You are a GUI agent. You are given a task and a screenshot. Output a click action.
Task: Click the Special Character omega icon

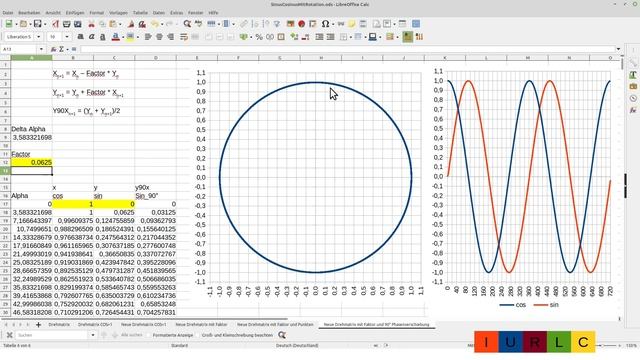(325, 24)
